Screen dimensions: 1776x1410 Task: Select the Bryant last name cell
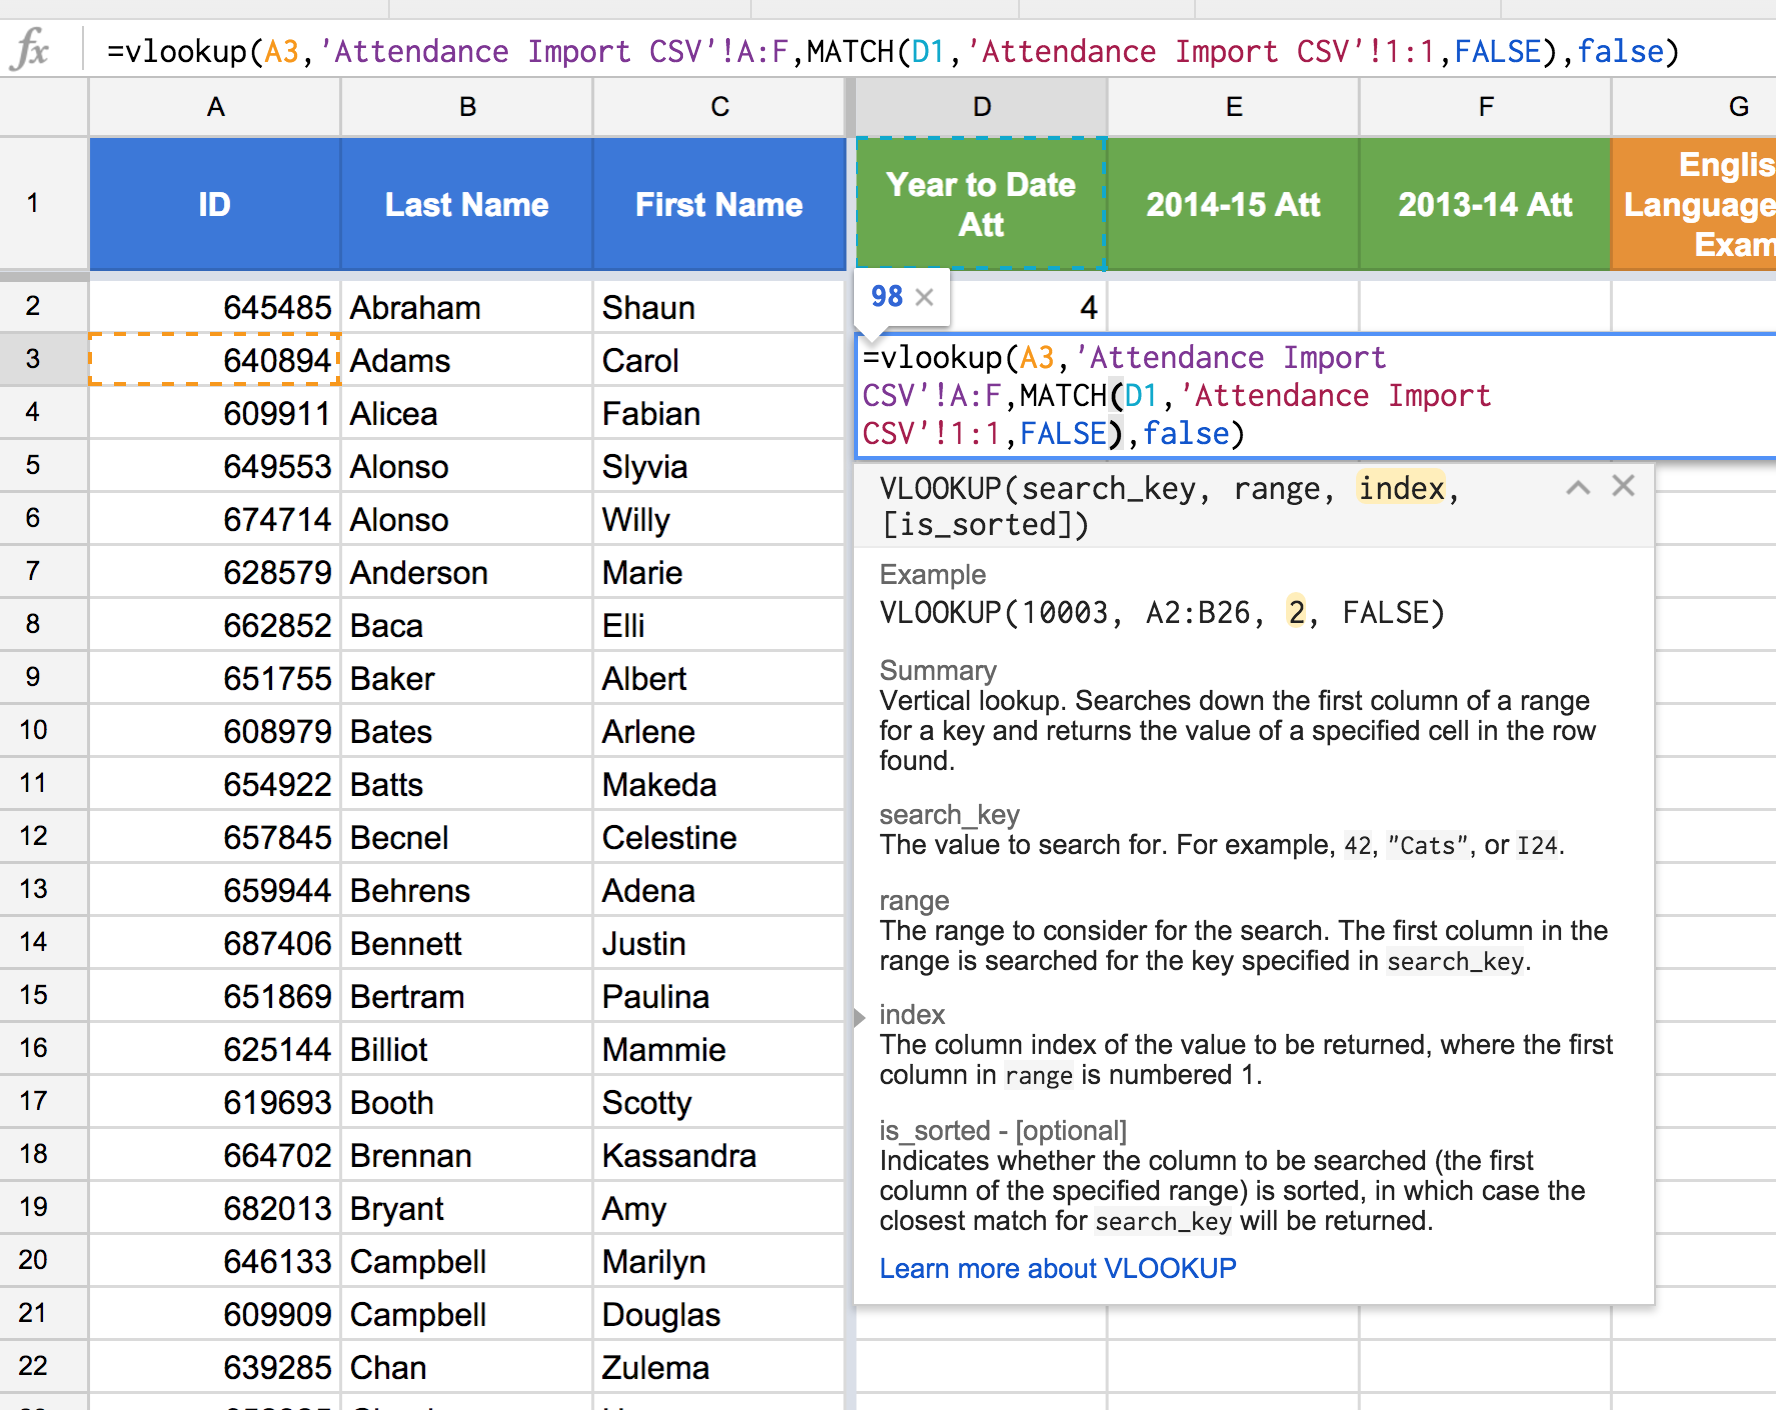coord(467,1208)
